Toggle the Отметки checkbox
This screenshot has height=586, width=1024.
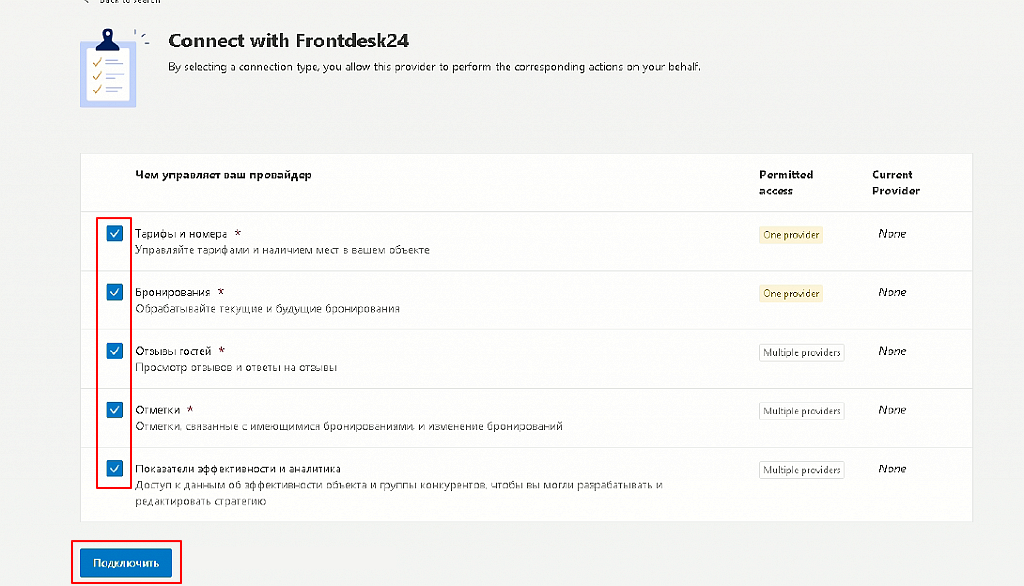[114, 410]
